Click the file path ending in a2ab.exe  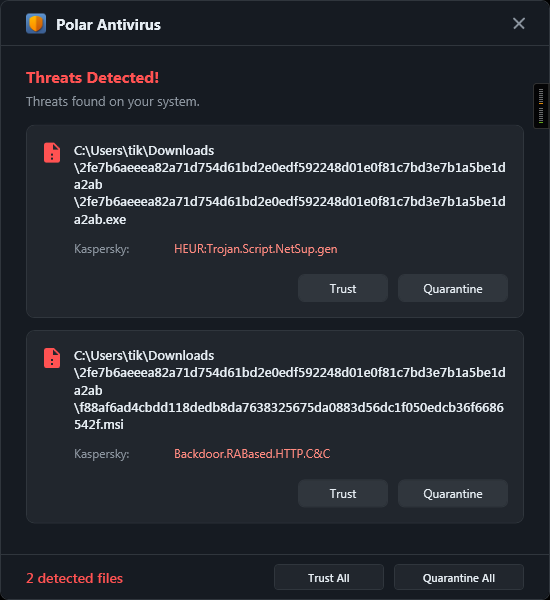[x=290, y=185]
